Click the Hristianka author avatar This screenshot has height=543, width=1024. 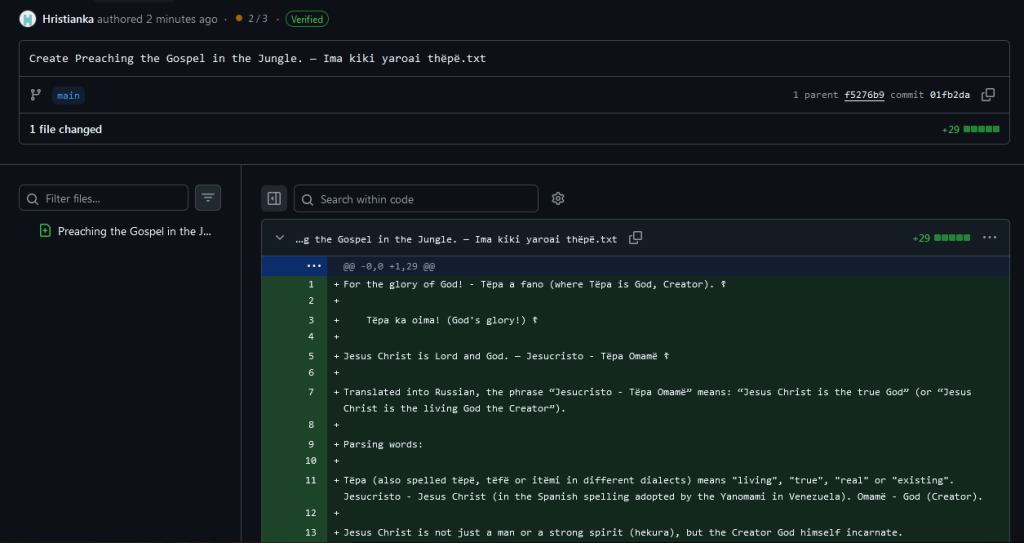pos(27,19)
